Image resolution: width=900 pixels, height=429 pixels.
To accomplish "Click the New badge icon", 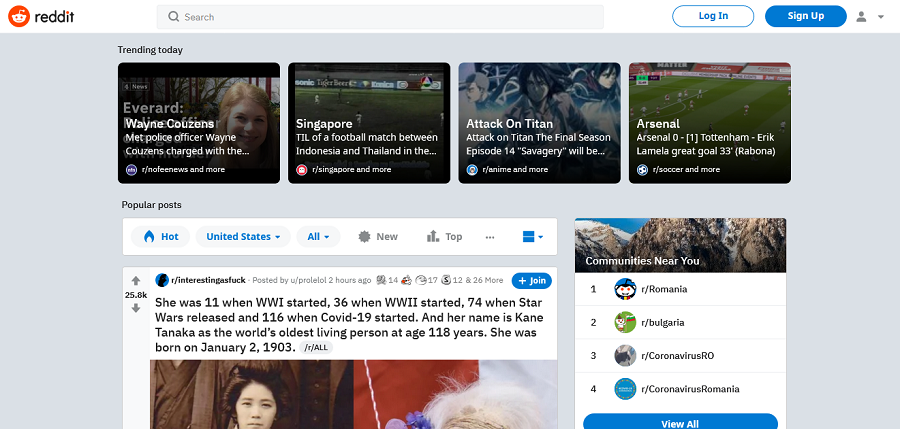I will pos(364,237).
